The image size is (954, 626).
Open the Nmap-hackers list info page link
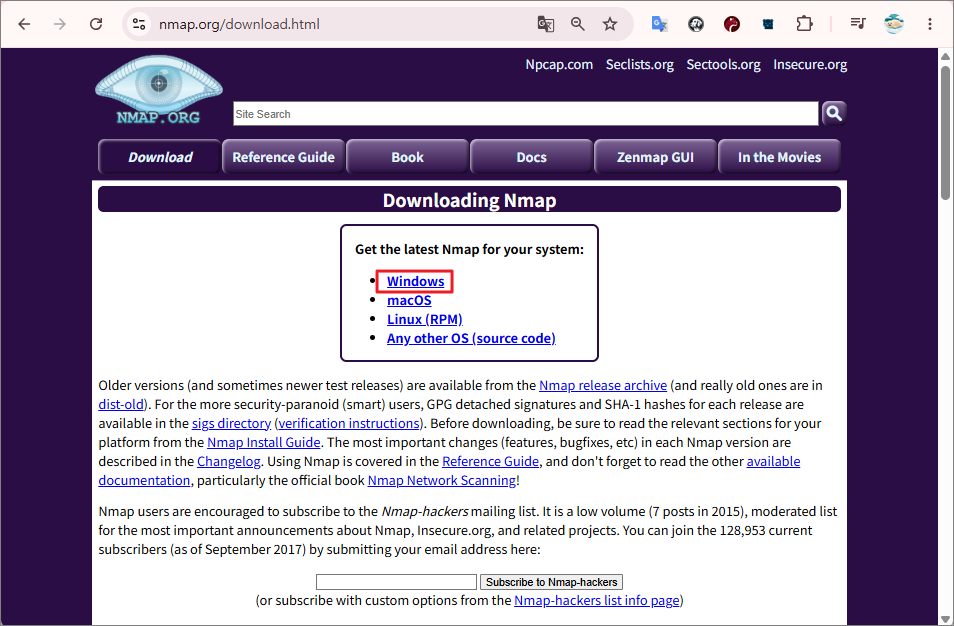(x=596, y=600)
